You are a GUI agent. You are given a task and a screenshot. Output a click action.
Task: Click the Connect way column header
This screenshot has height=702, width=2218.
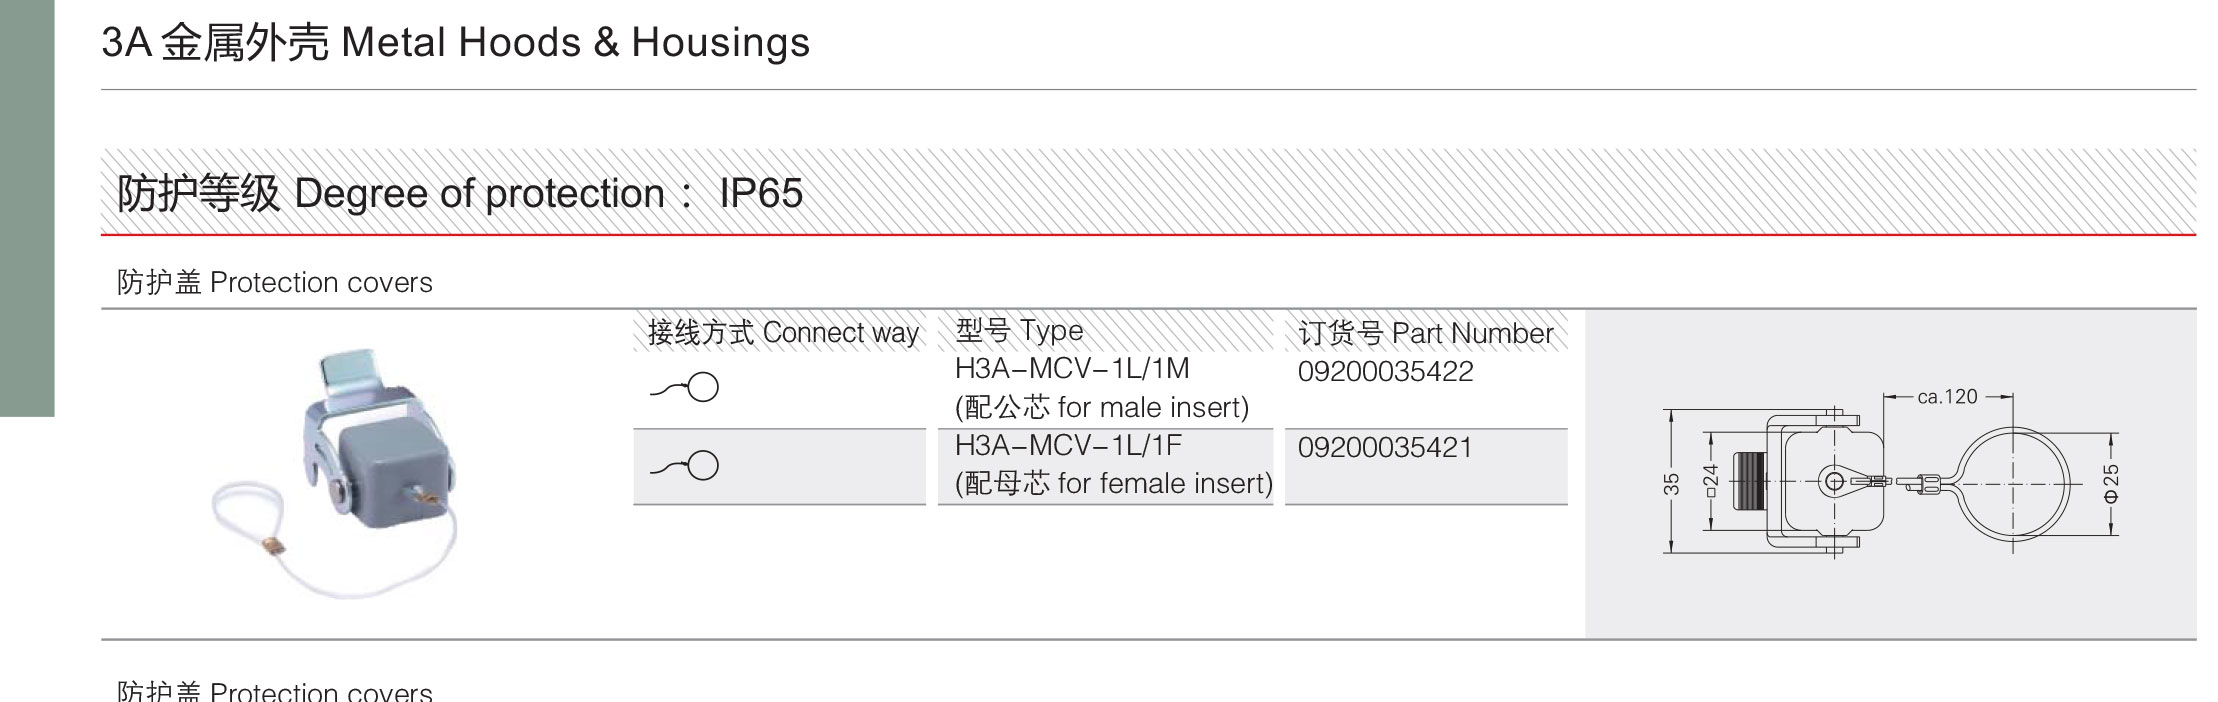click(783, 332)
